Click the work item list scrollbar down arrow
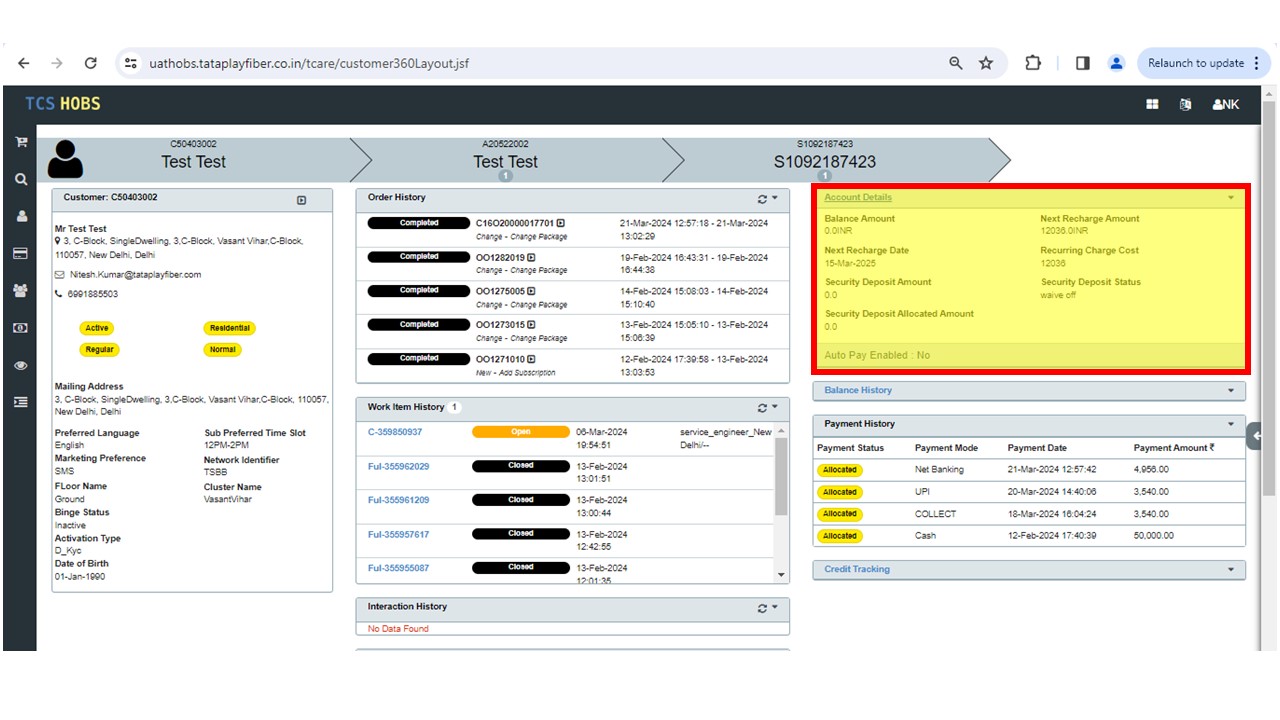The image size is (1280, 720). 782,574
